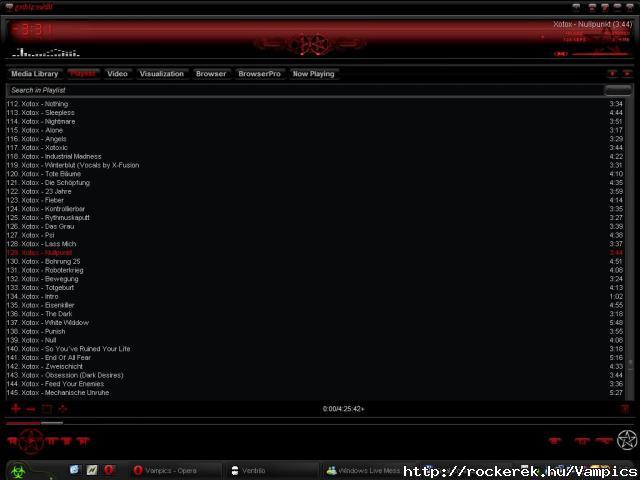Select track 137. Xotox - White Widdow

(x=314, y=323)
